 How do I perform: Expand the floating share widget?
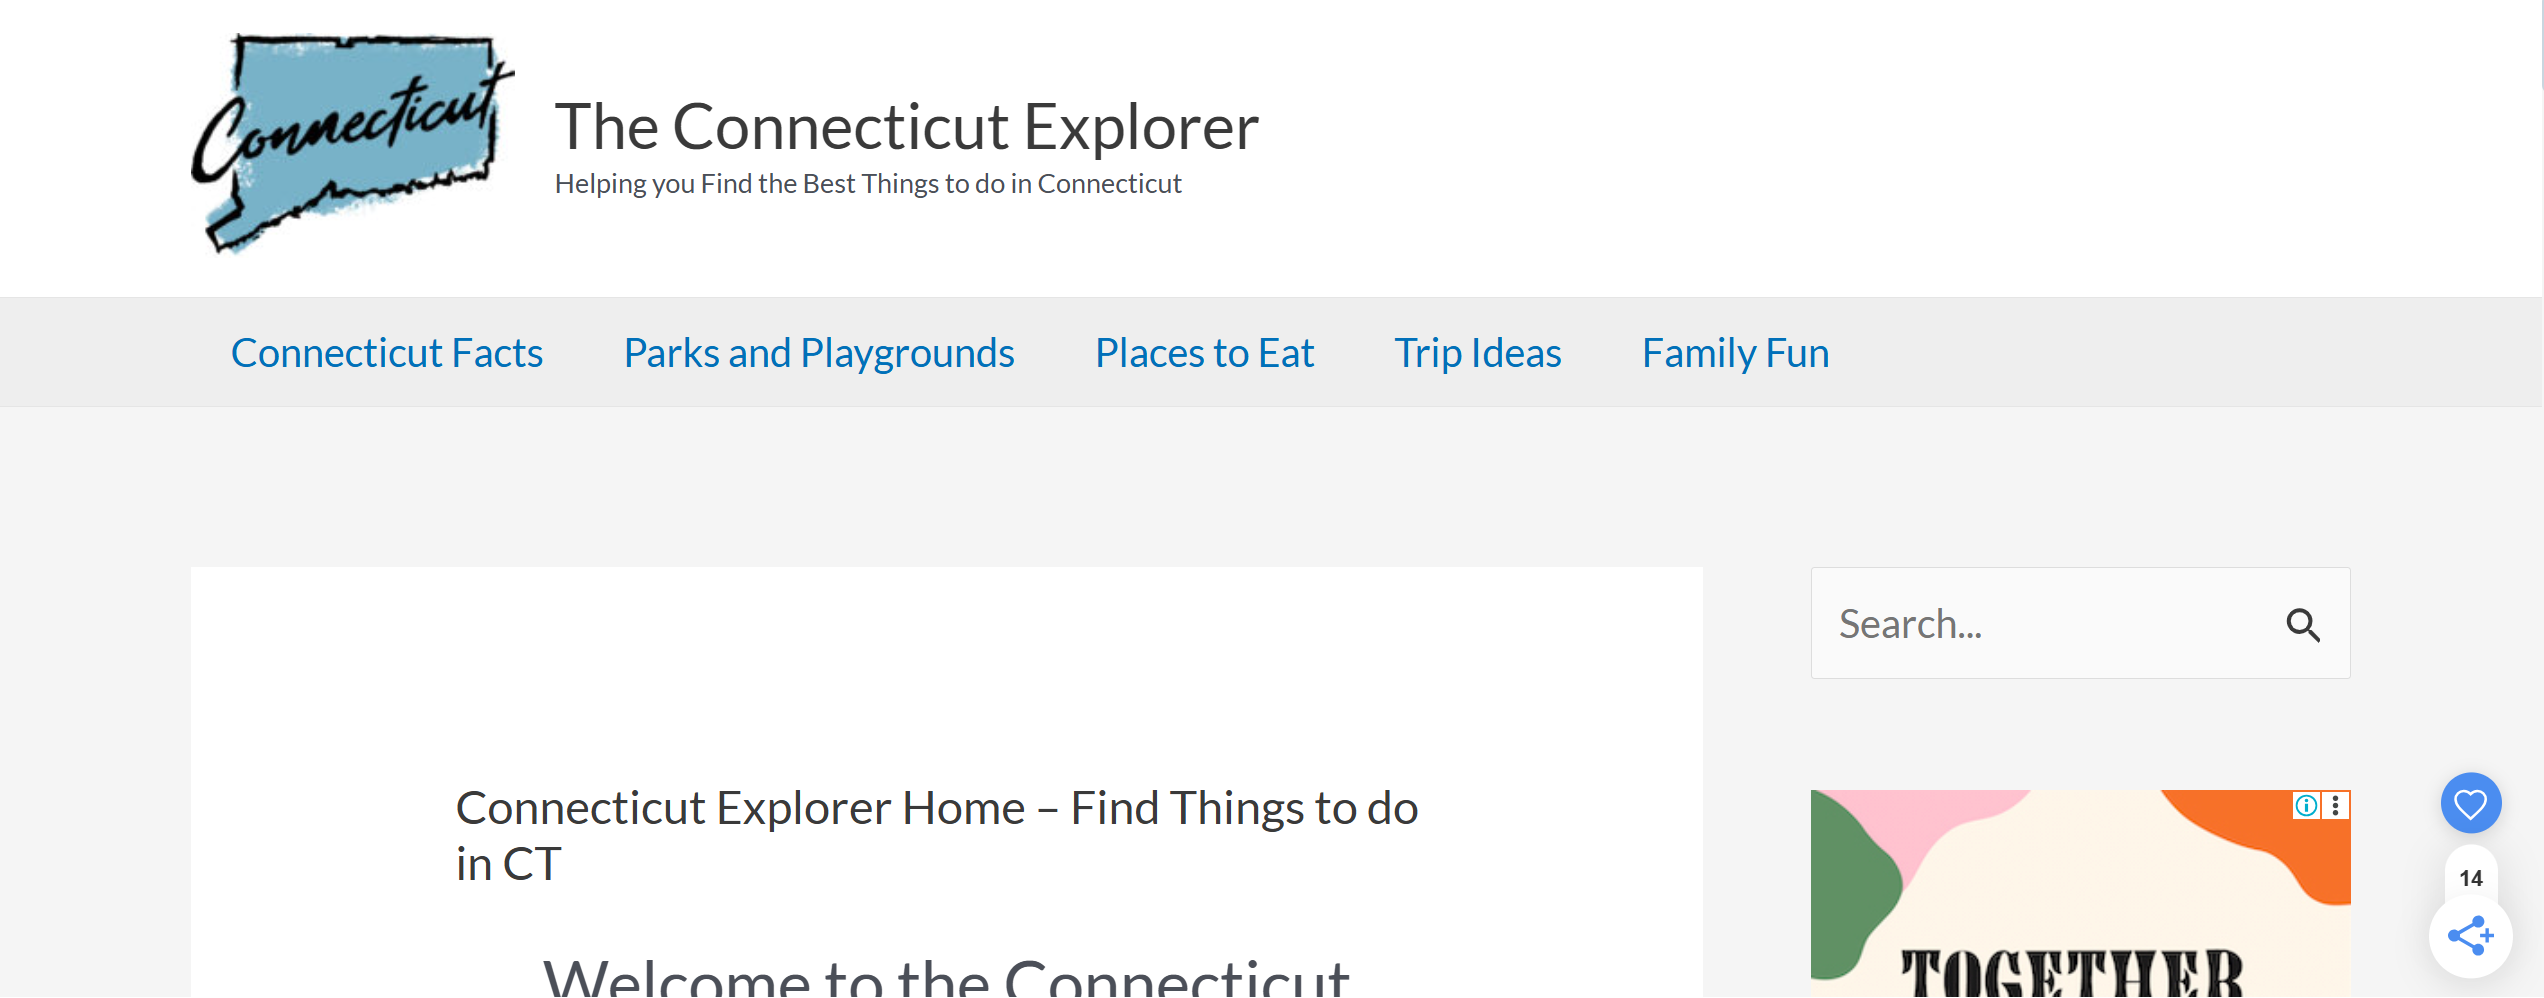pos(2470,936)
